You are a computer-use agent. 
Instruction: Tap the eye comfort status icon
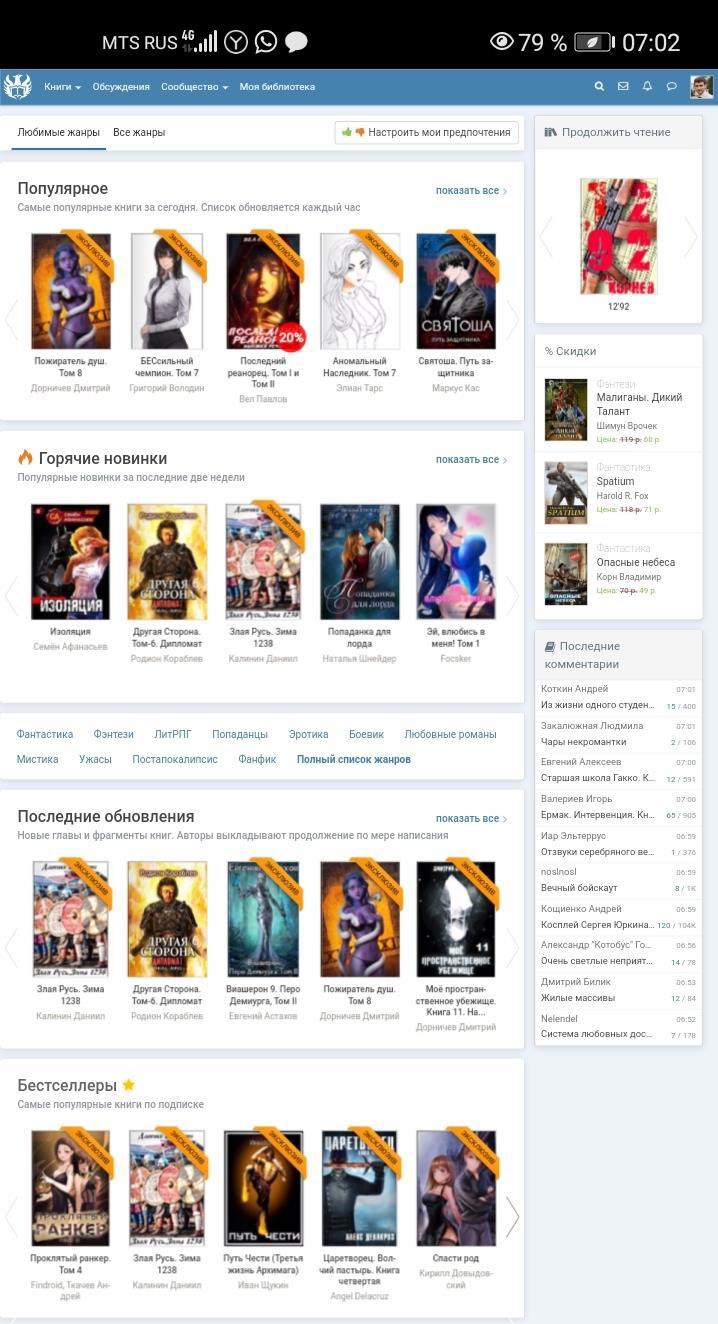(x=501, y=41)
